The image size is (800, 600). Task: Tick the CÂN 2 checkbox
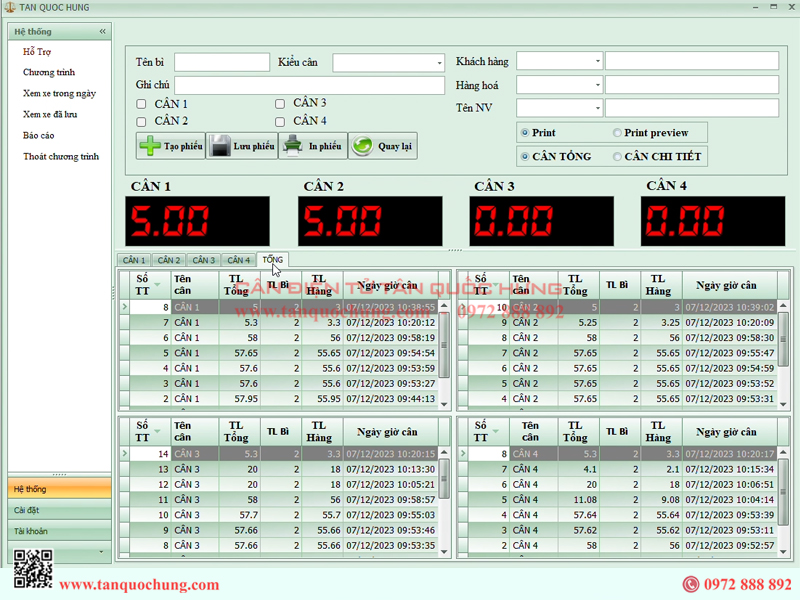pos(141,121)
